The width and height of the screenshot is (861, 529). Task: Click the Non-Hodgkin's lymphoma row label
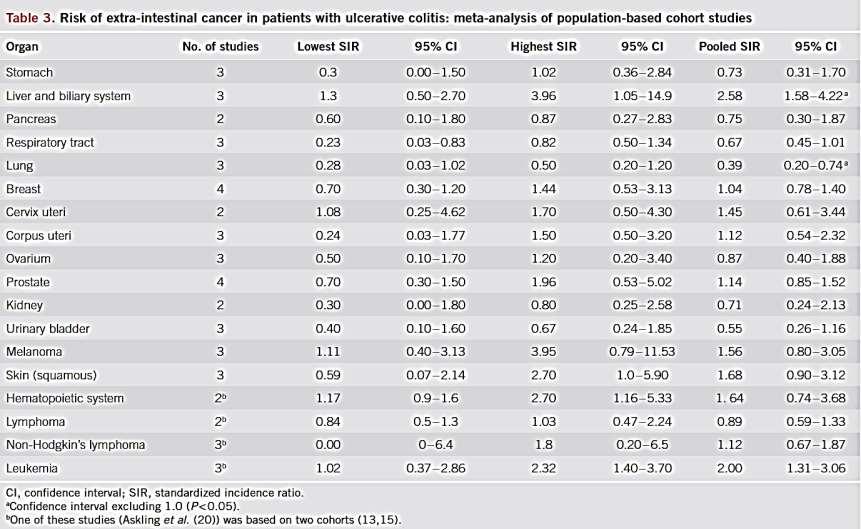click(75, 445)
